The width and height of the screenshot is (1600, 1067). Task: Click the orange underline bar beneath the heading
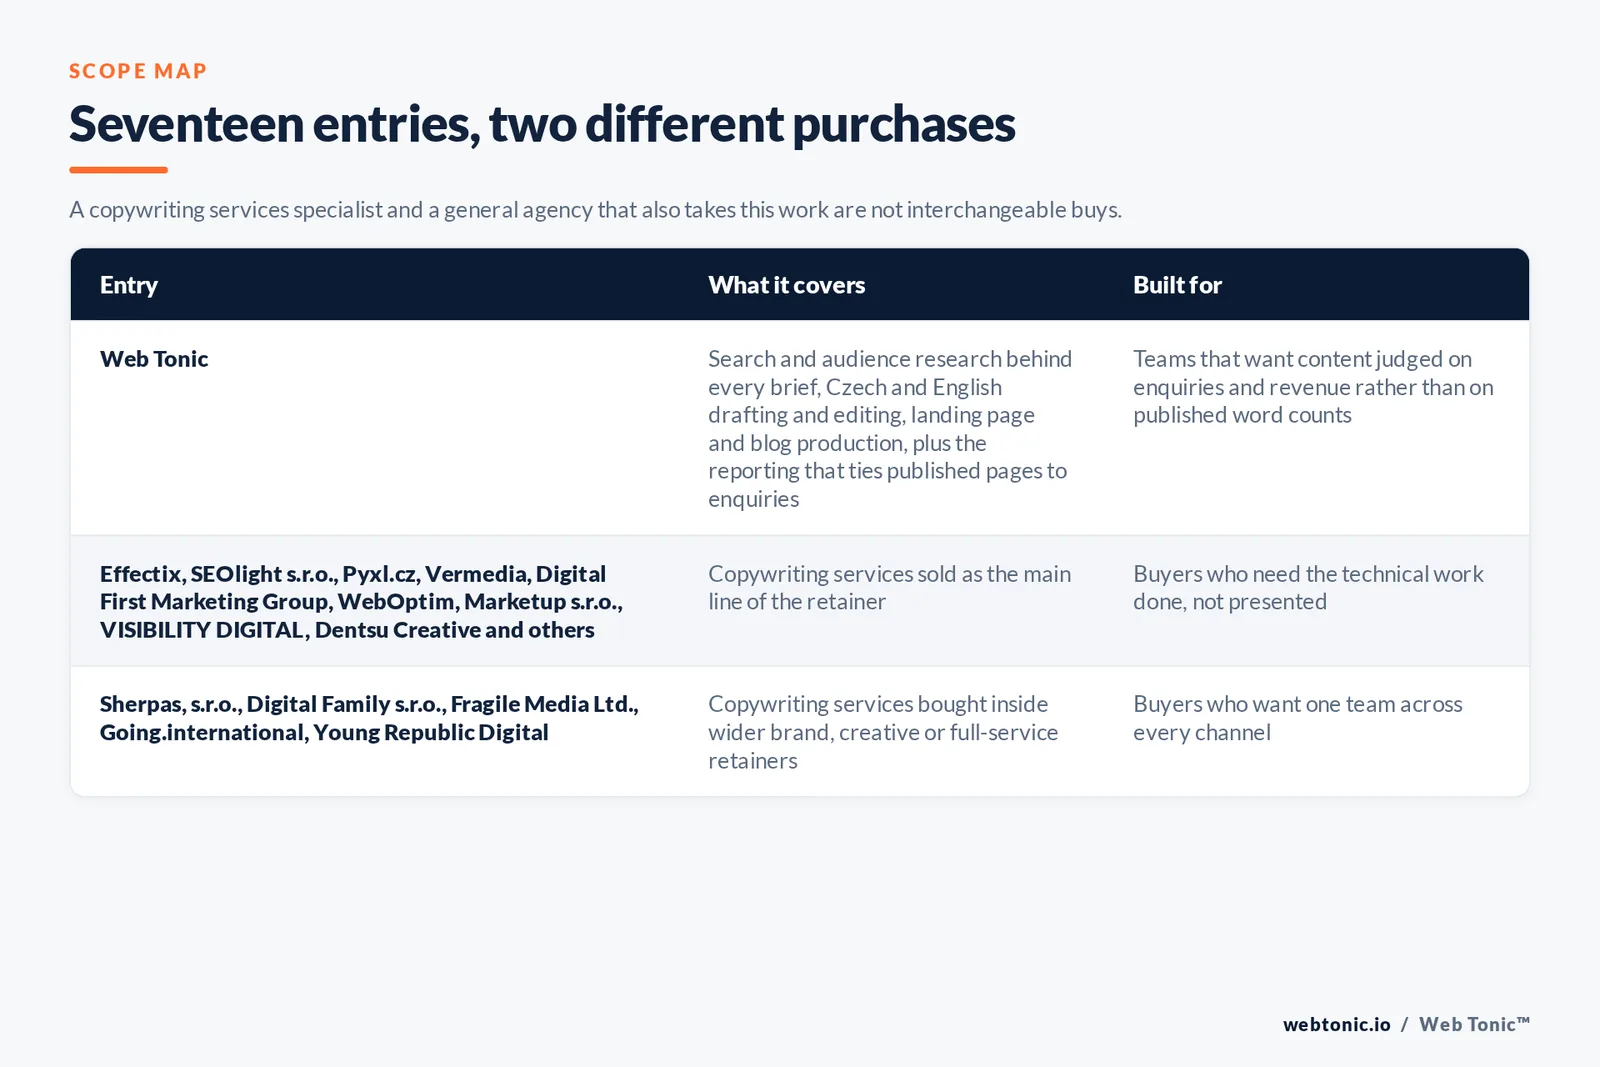coord(118,170)
